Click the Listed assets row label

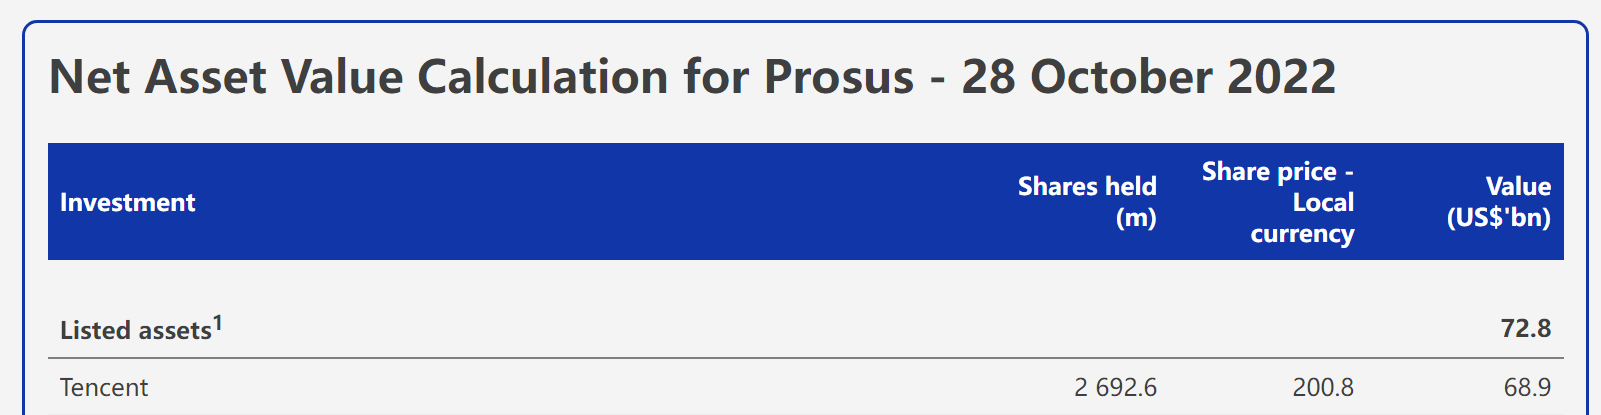pos(135,330)
